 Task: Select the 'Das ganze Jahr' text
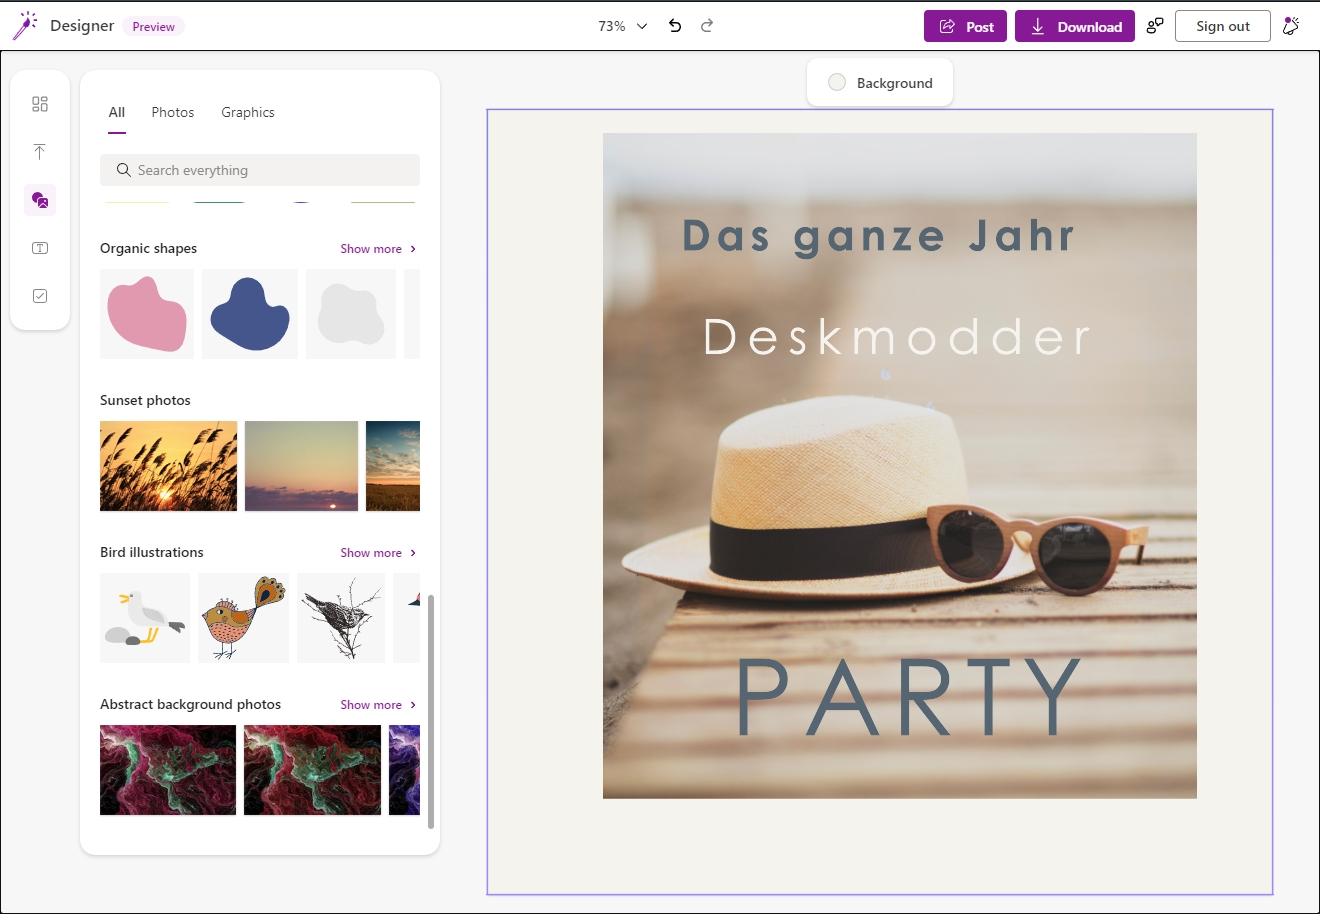(878, 237)
